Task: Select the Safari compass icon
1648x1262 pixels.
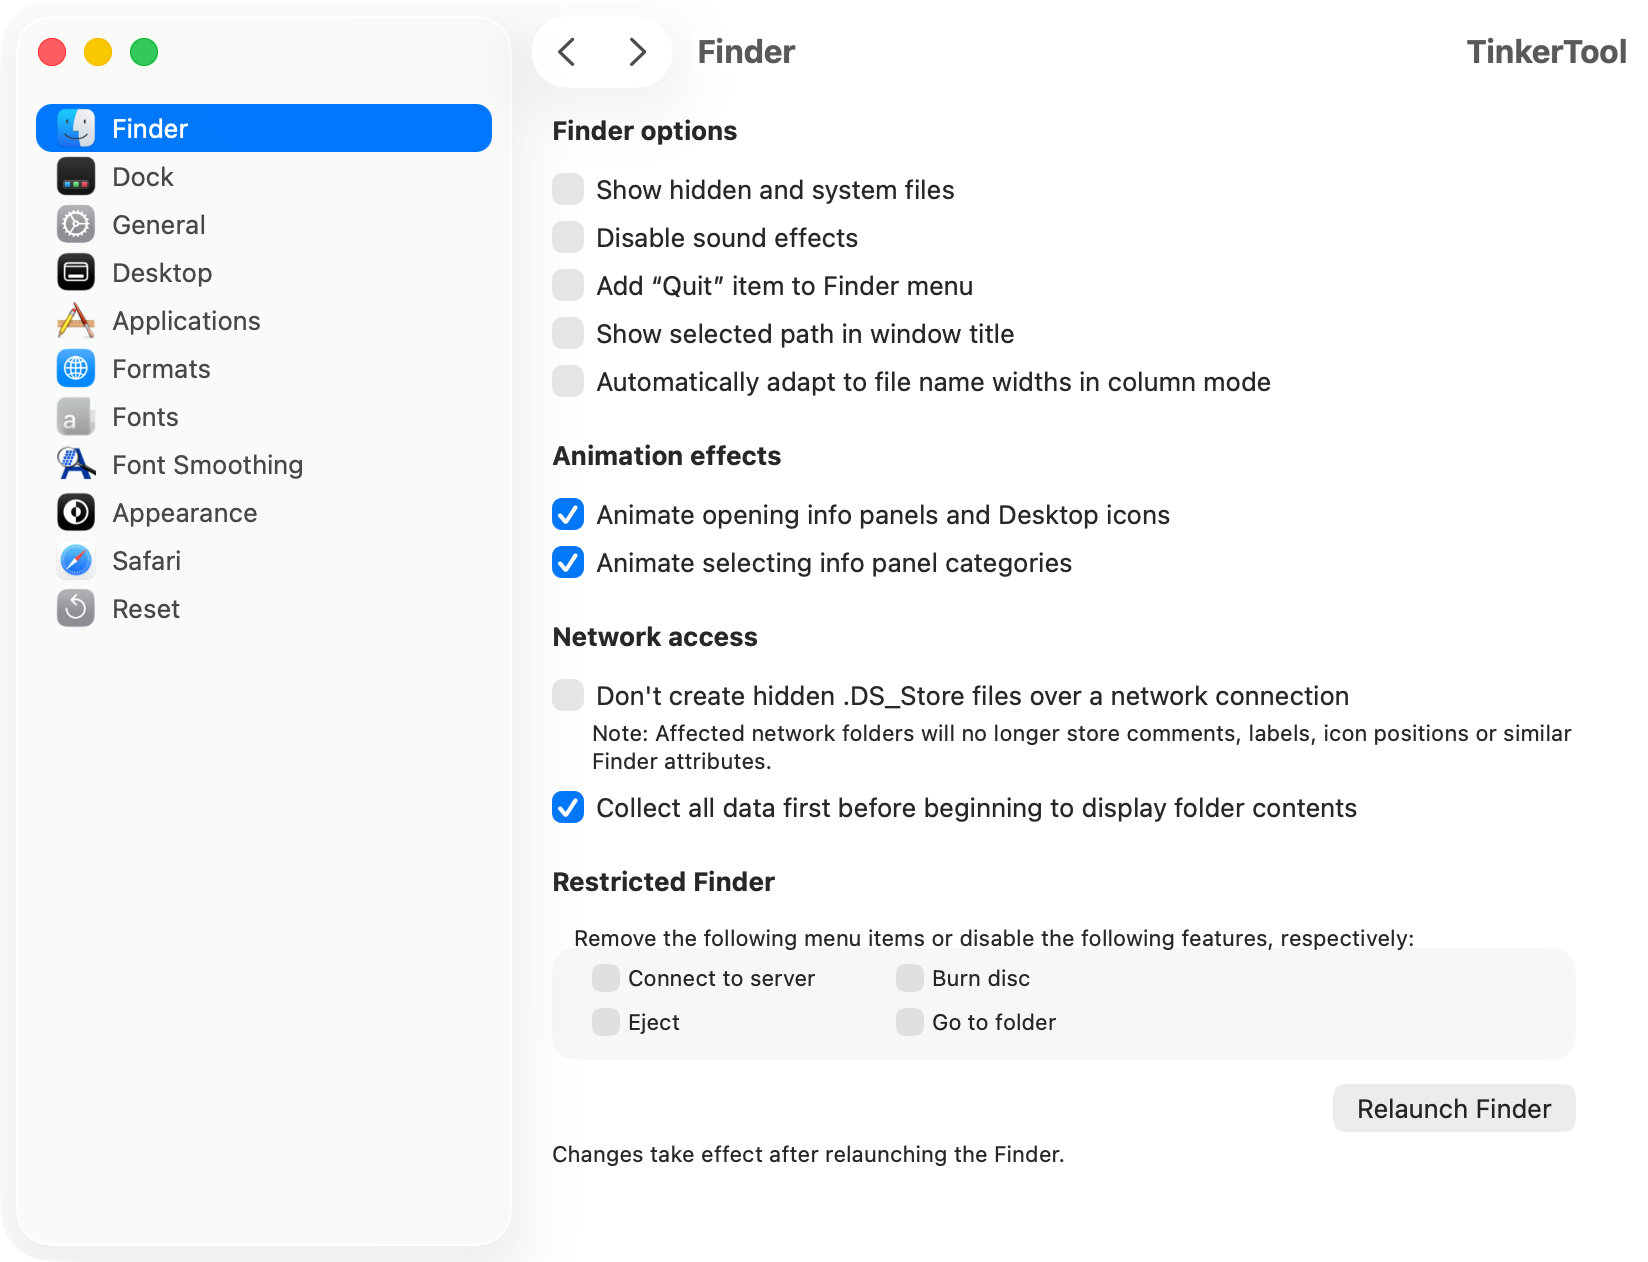Action: pyautogui.click(x=75, y=560)
